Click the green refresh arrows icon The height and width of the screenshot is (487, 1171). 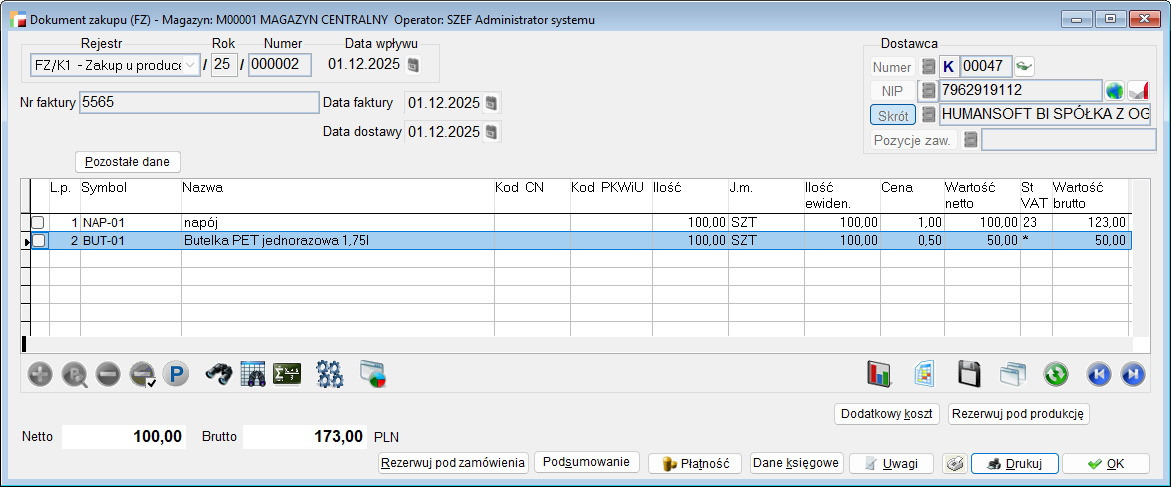click(x=1055, y=375)
